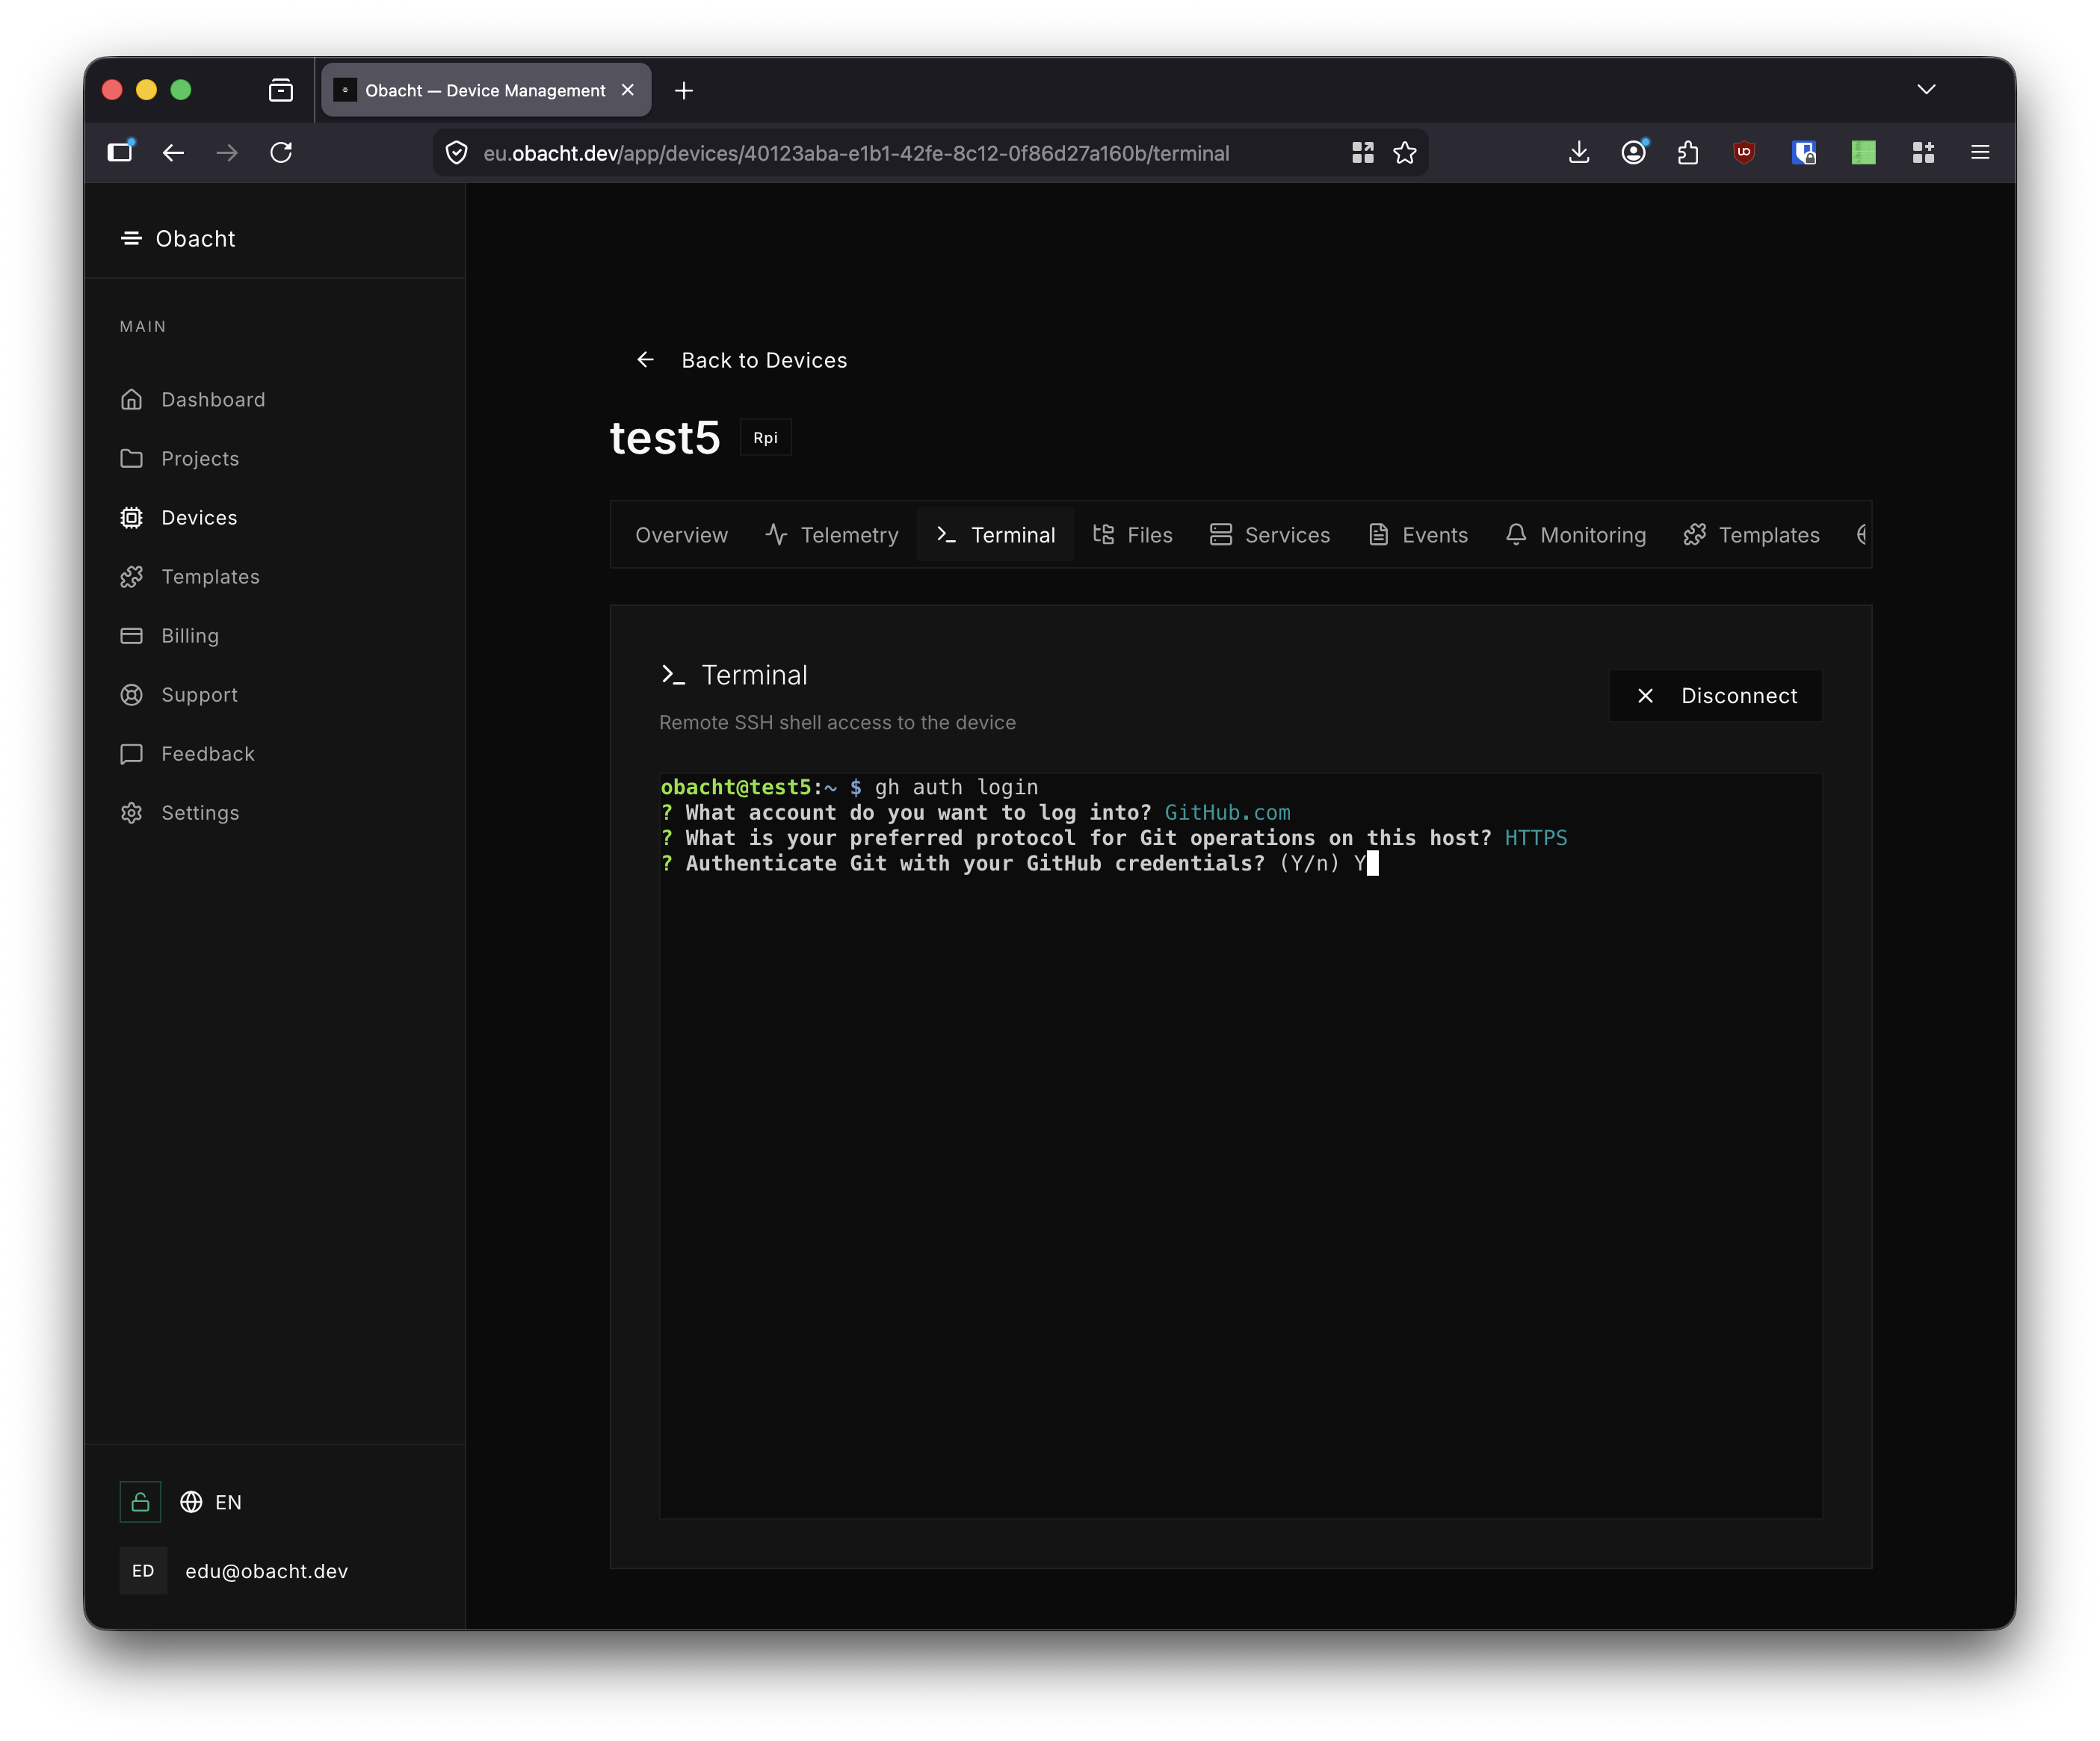Go Back to Devices
The width and height of the screenshot is (2100, 1741).
(x=742, y=360)
